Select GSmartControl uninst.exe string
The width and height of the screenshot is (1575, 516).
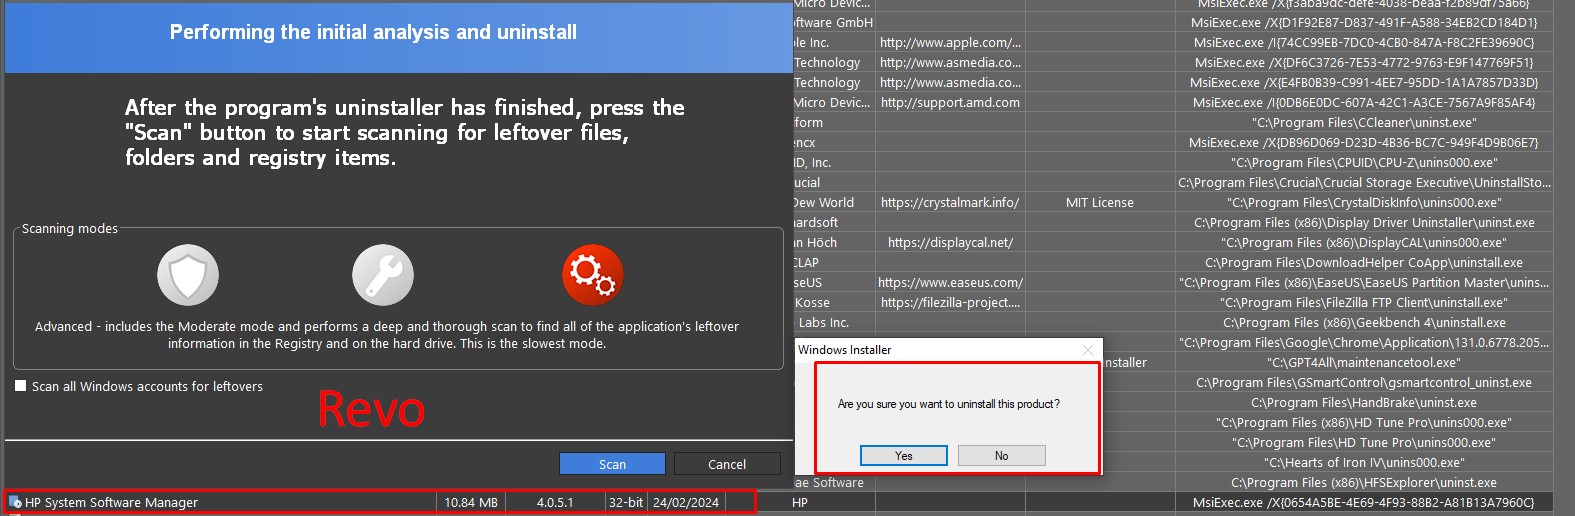(x=1364, y=382)
